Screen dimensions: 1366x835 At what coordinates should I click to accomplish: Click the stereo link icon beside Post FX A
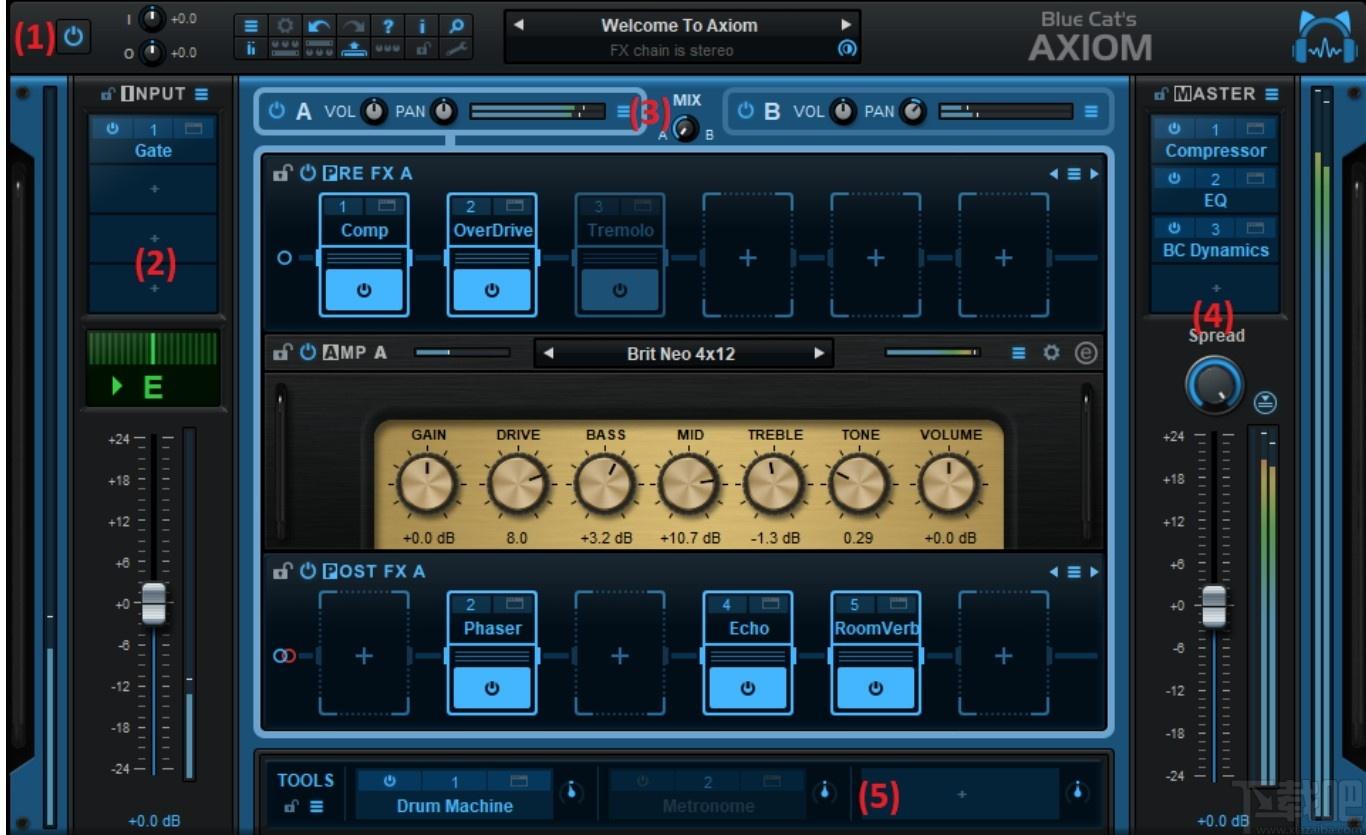285,656
